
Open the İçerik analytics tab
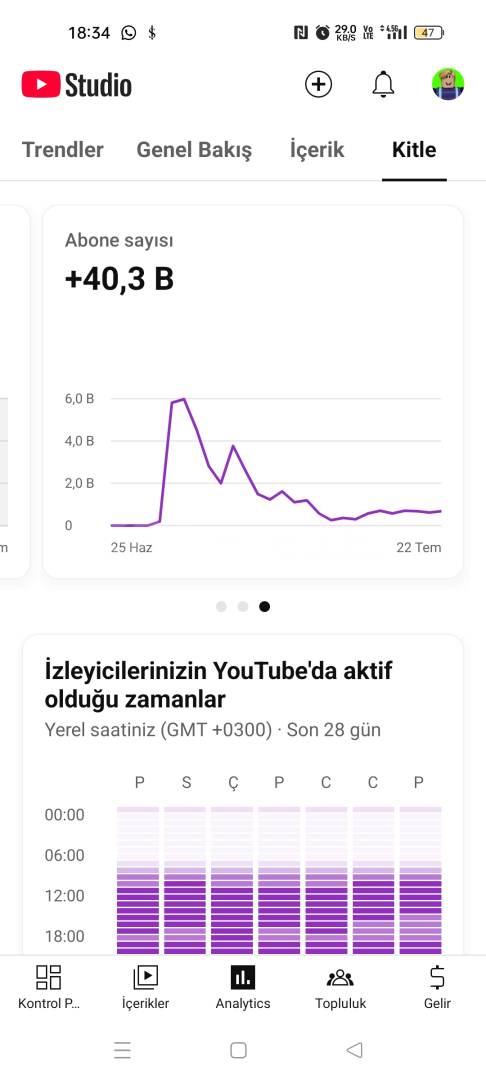tap(317, 149)
